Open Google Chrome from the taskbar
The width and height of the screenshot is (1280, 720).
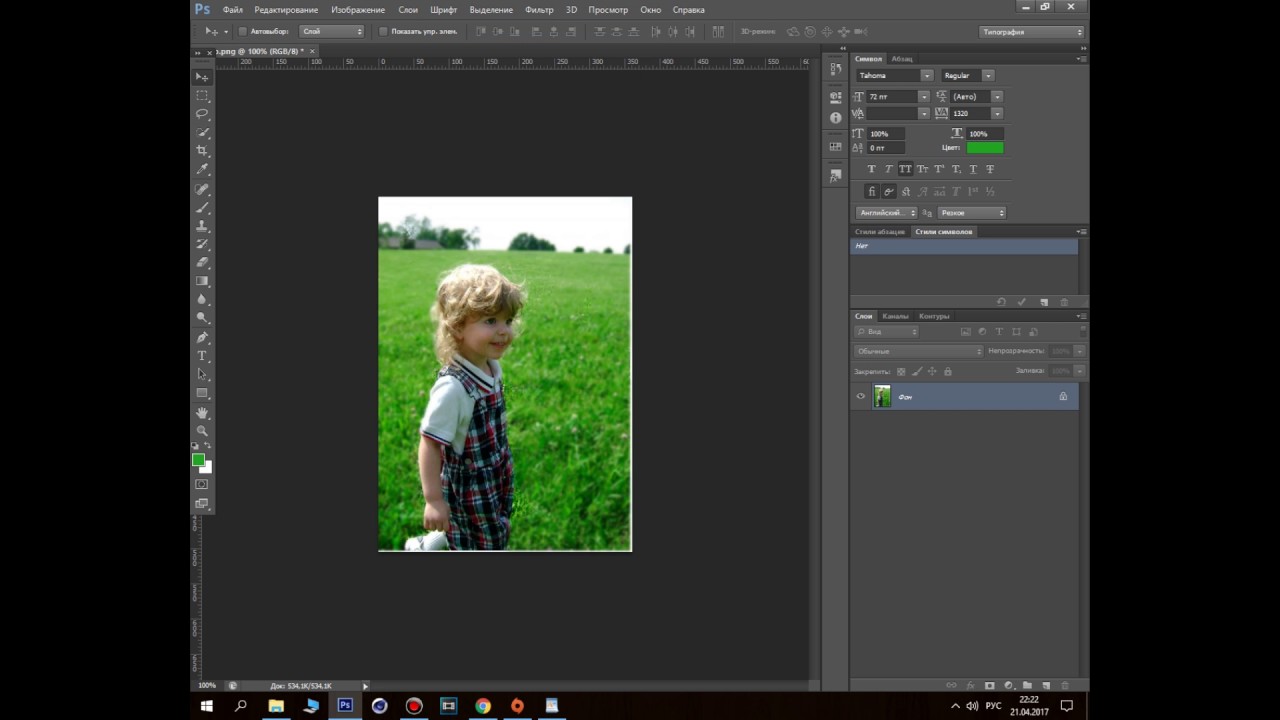(483, 706)
